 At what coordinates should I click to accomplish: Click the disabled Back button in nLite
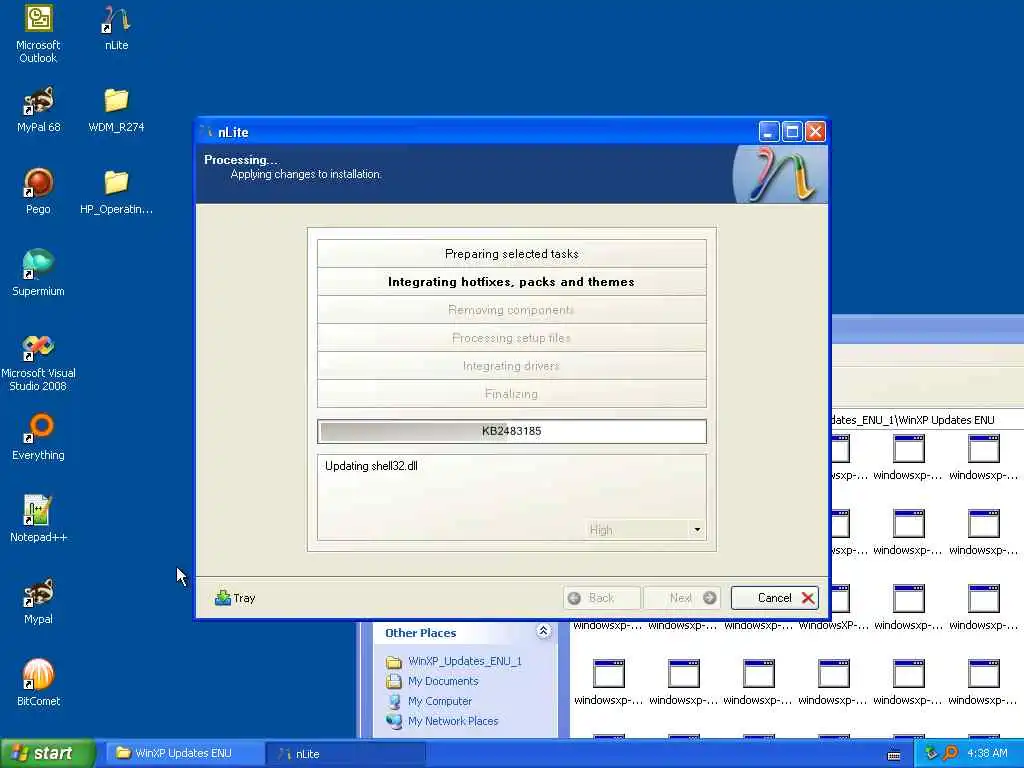(x=601, y=598)
